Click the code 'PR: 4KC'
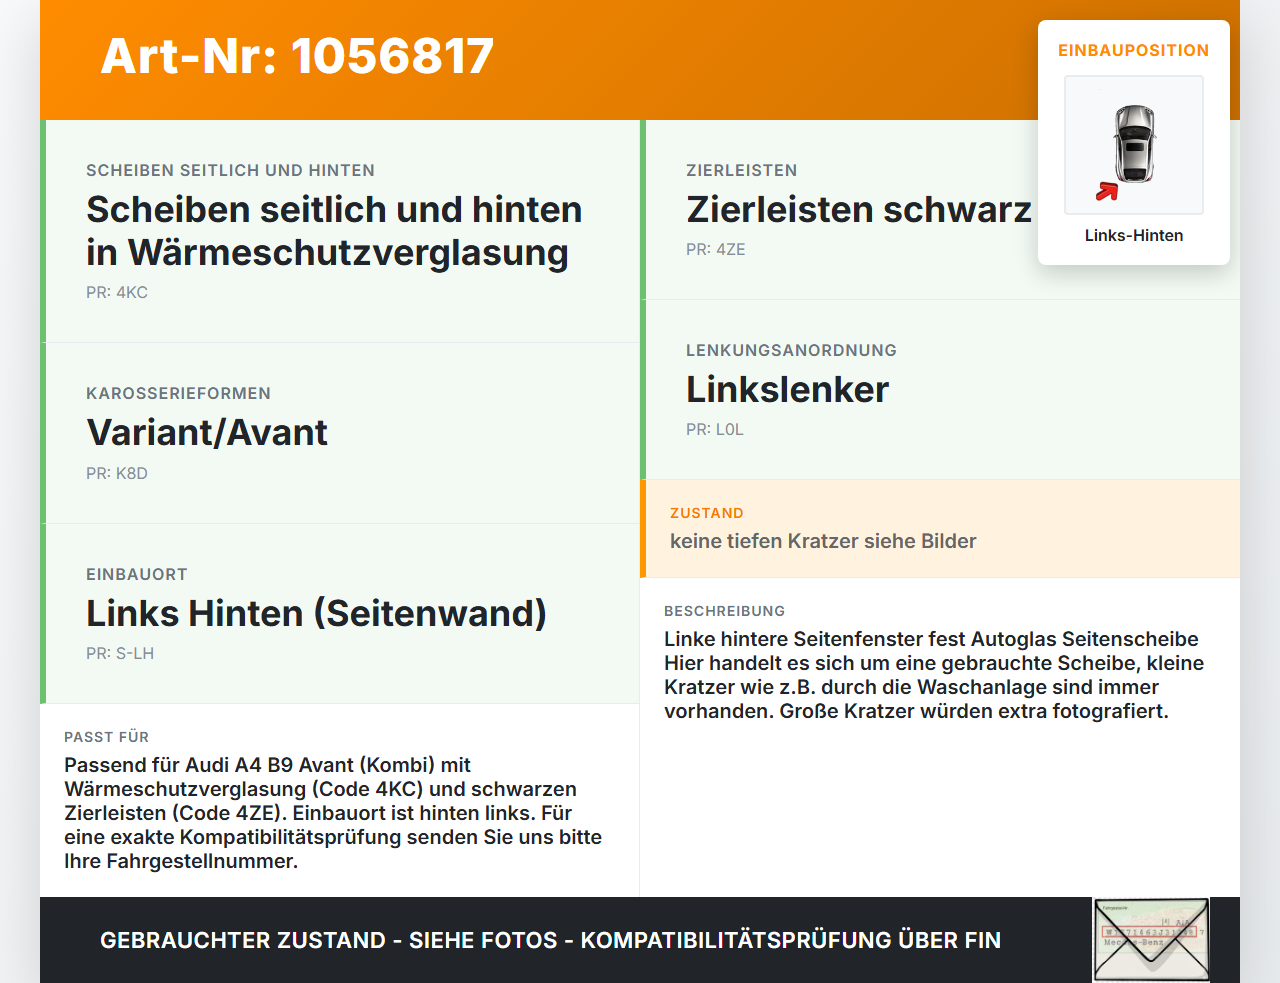This screenshot has width=1280, height=983. [117, 292]
